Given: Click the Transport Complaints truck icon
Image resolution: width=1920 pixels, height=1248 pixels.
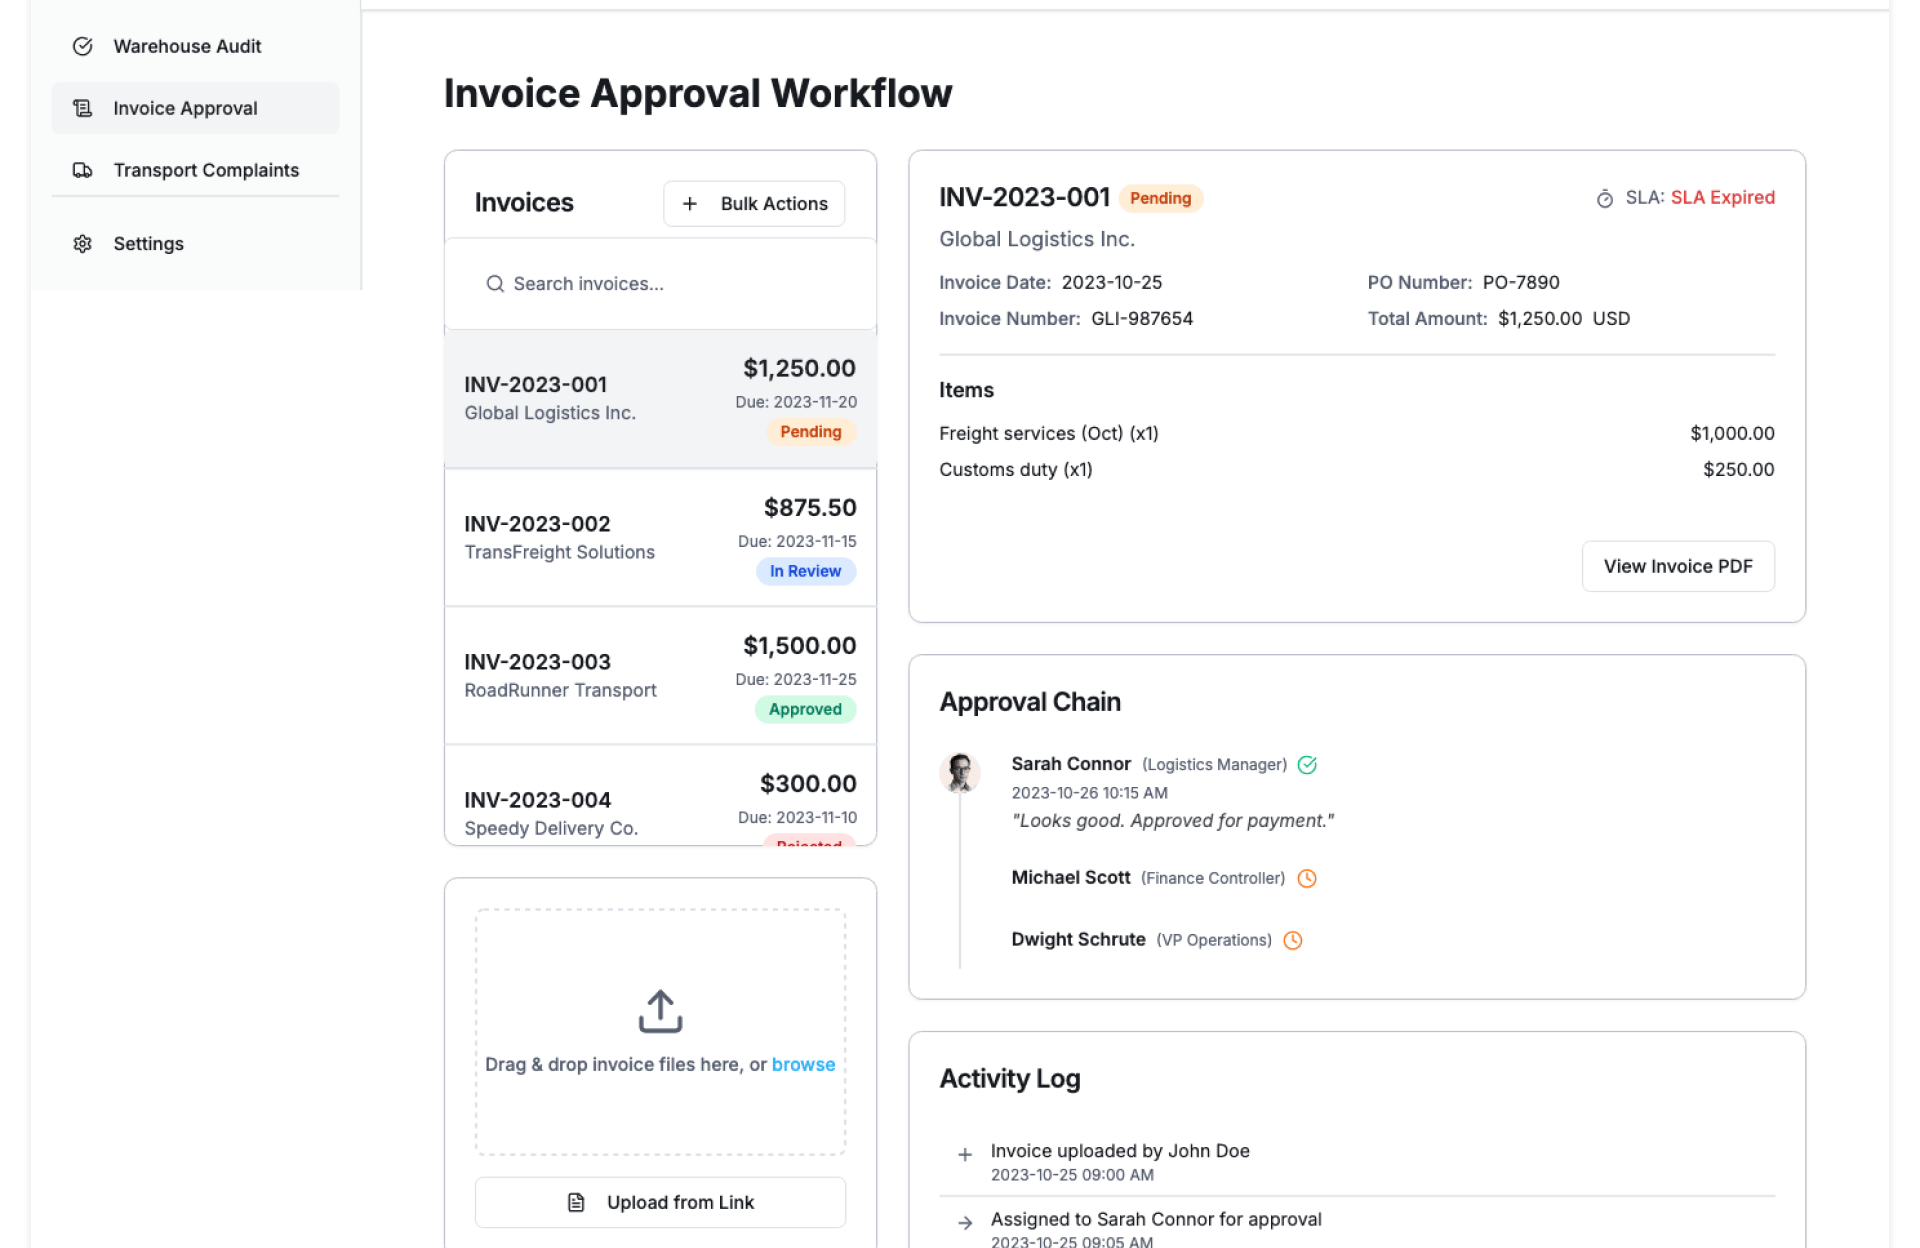Looking at the screenshot, I should 83,170.
